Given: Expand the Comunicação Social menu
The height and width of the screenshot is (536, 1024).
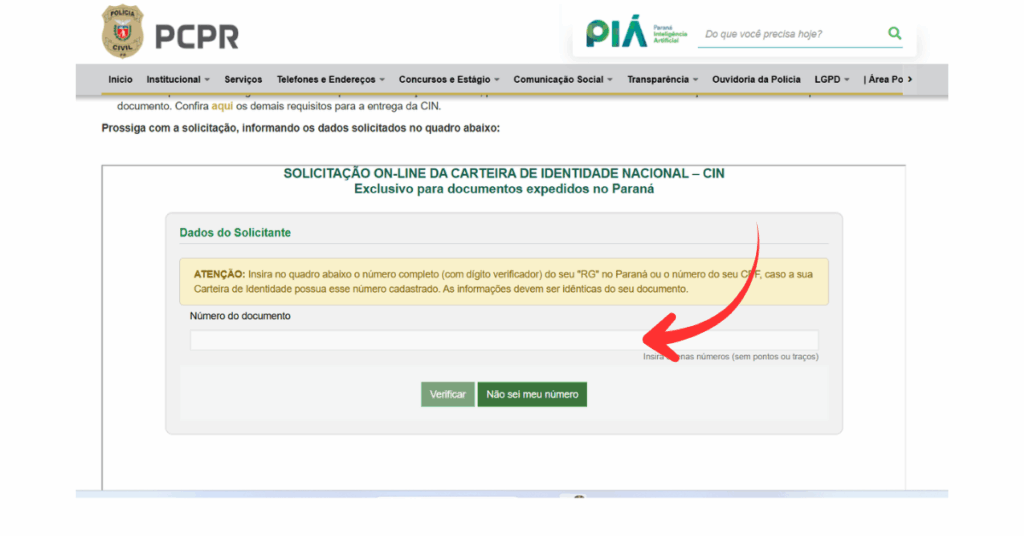Looking at the screenshot, I should [x=563, y=79].
